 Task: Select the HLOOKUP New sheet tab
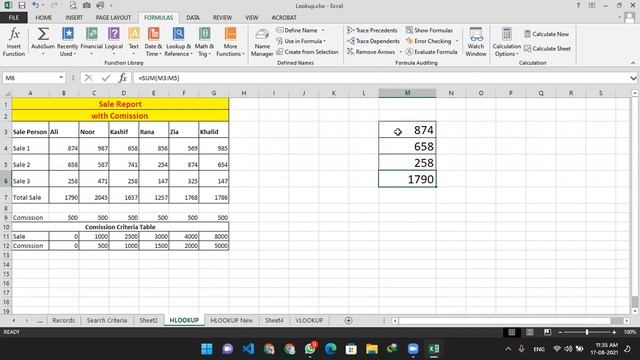click(231, 320)
